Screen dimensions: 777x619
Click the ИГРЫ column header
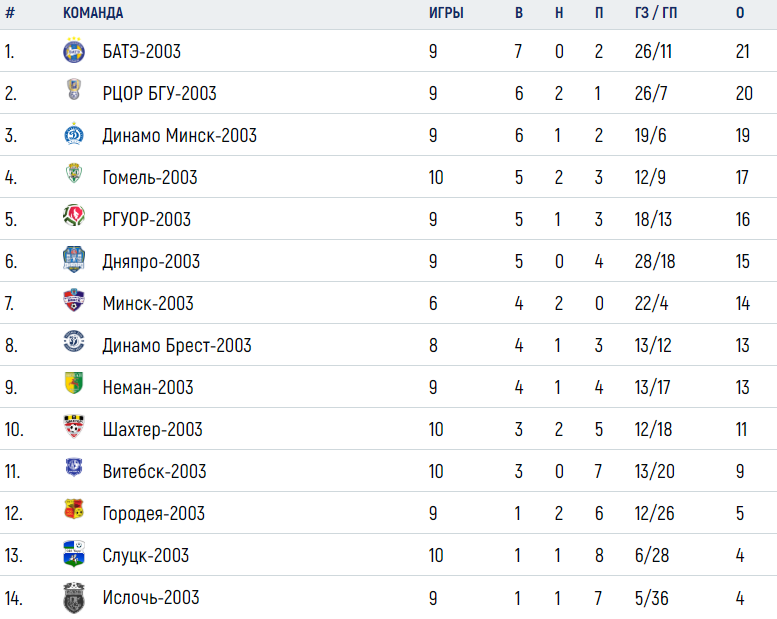446,13
